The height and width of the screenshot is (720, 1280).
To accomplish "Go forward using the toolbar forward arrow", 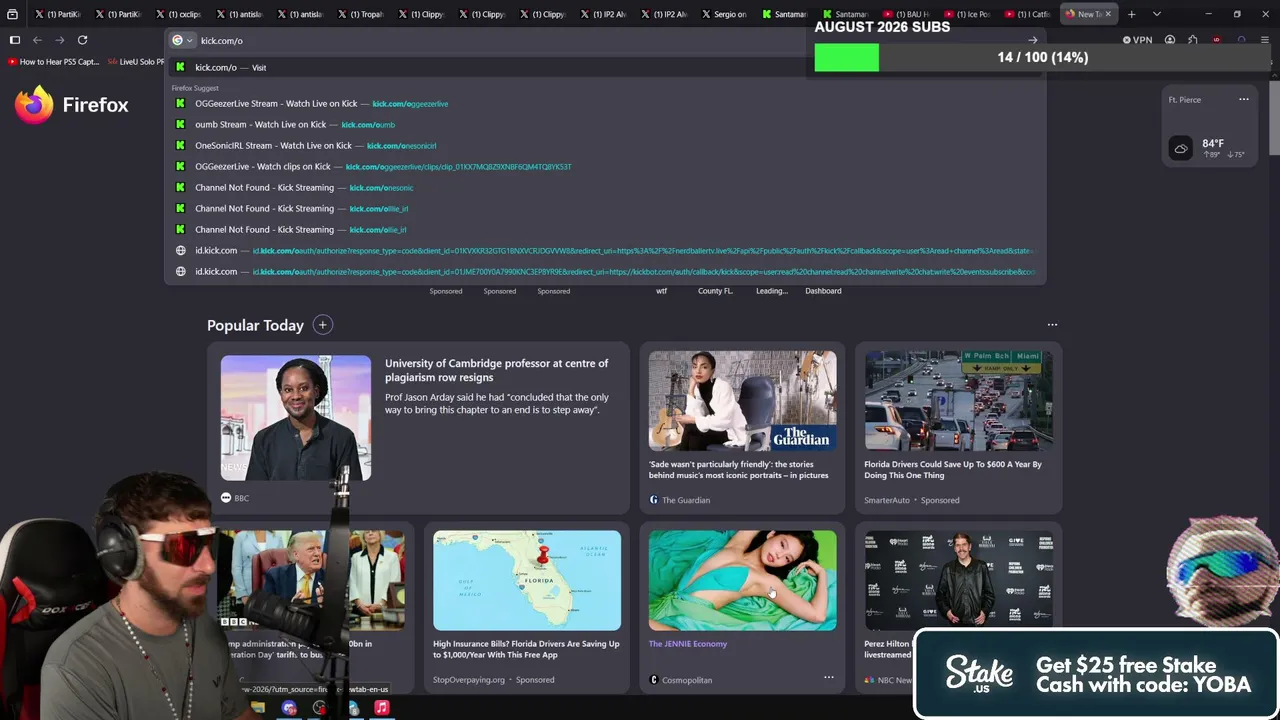I will [x=59, y=40].
